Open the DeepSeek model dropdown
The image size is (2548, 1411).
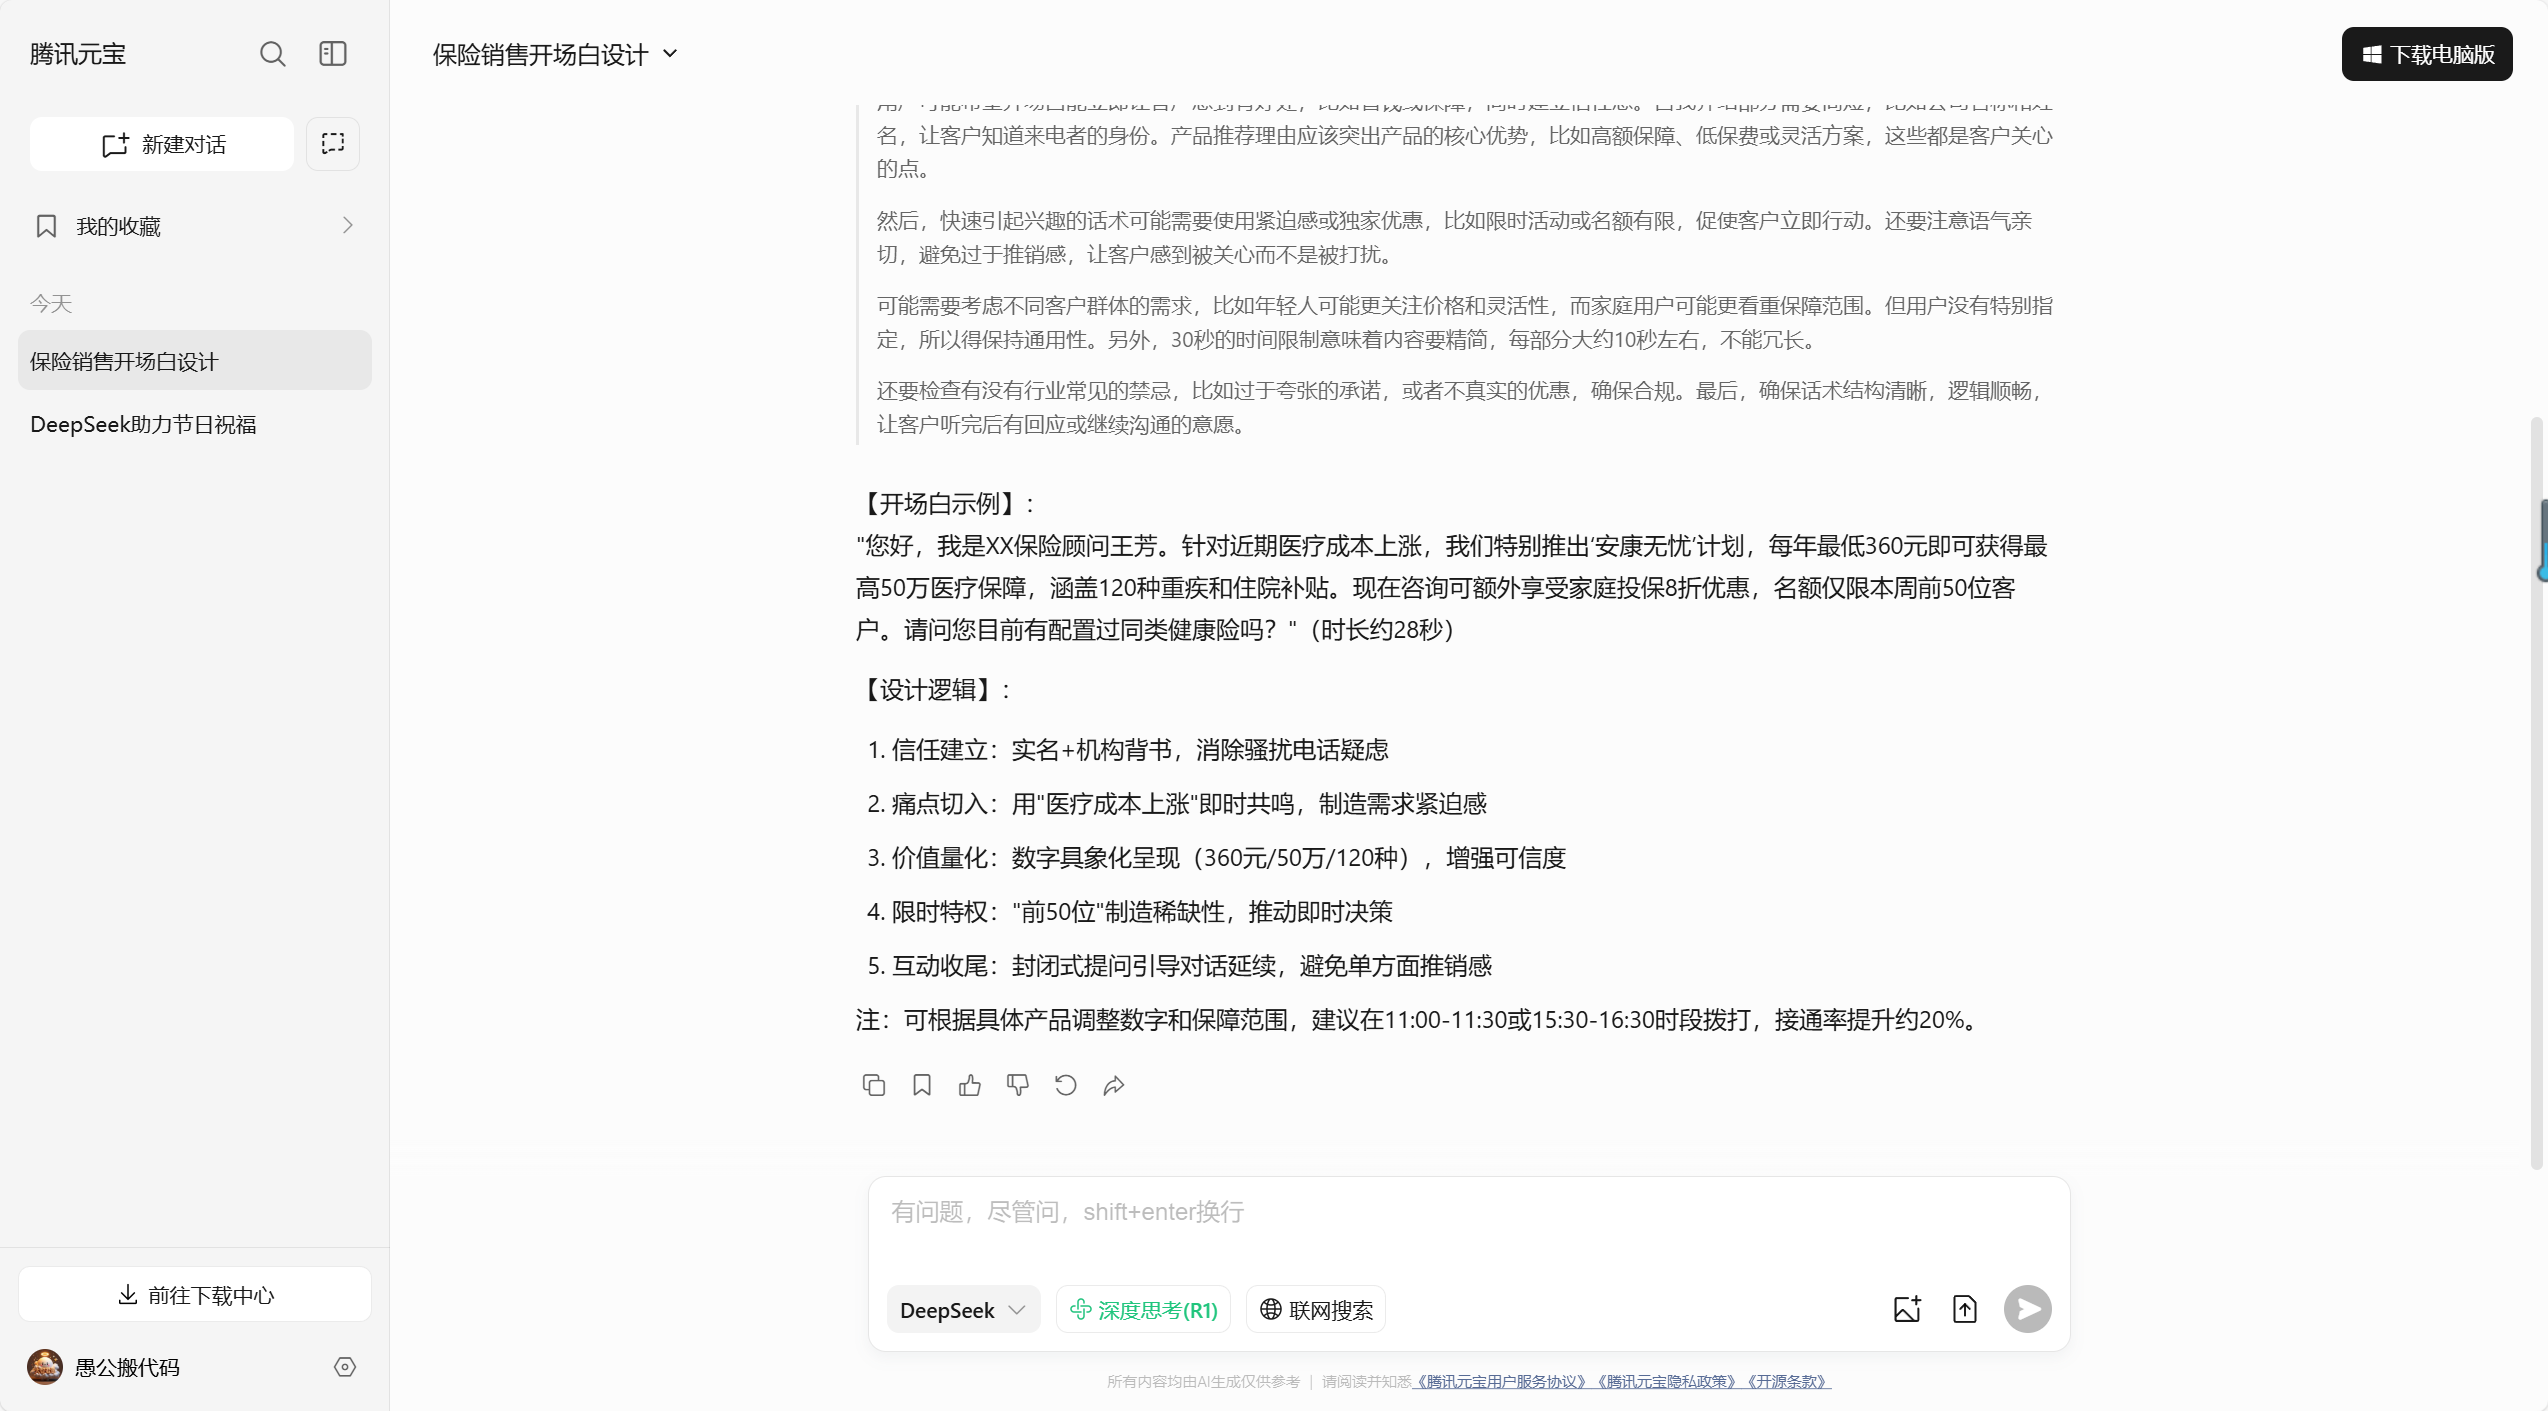coord(962,1308)
